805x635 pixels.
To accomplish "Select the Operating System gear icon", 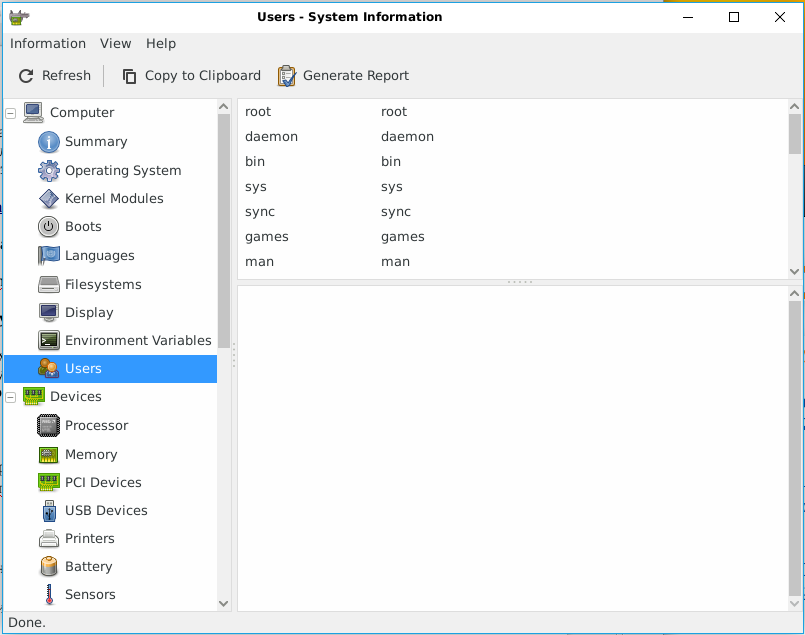I will tap(49, 170).
